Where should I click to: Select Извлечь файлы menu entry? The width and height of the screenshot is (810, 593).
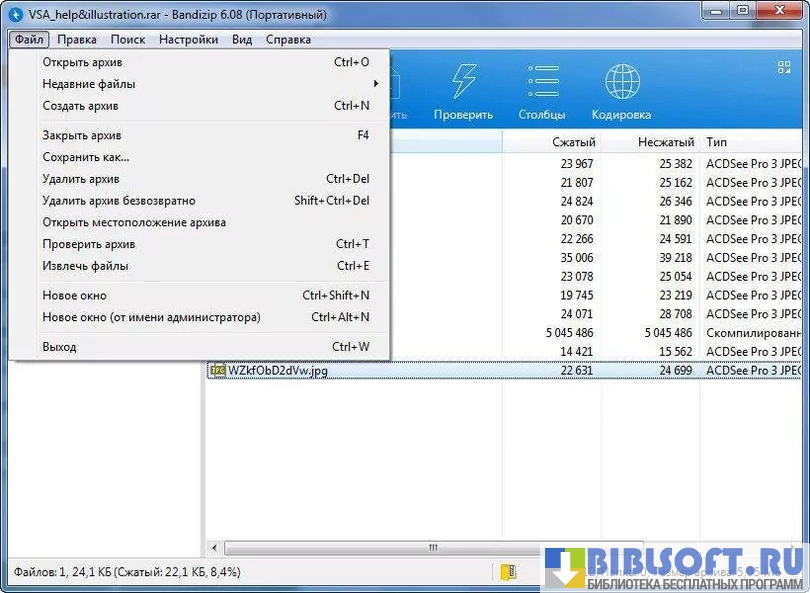click(x=85, y=266)
